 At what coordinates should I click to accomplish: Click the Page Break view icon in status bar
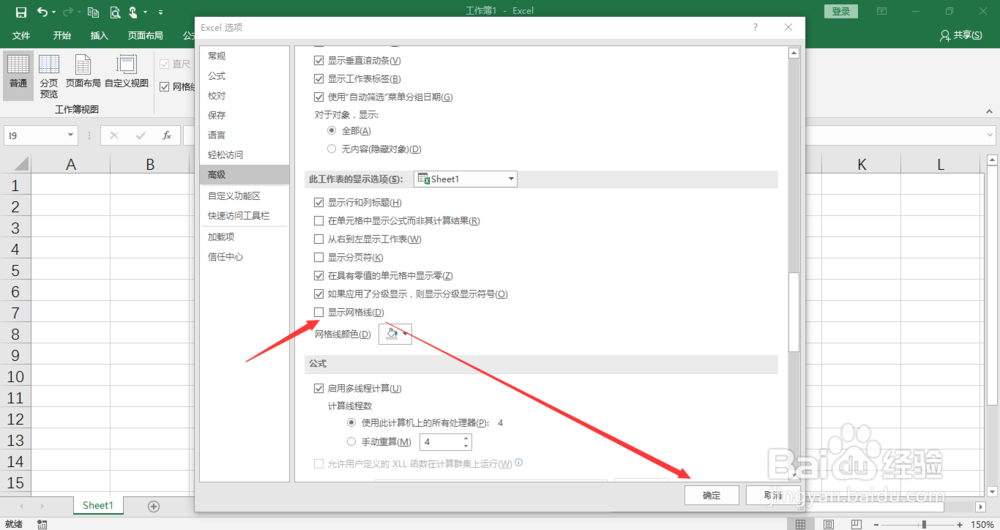[856, 524]
